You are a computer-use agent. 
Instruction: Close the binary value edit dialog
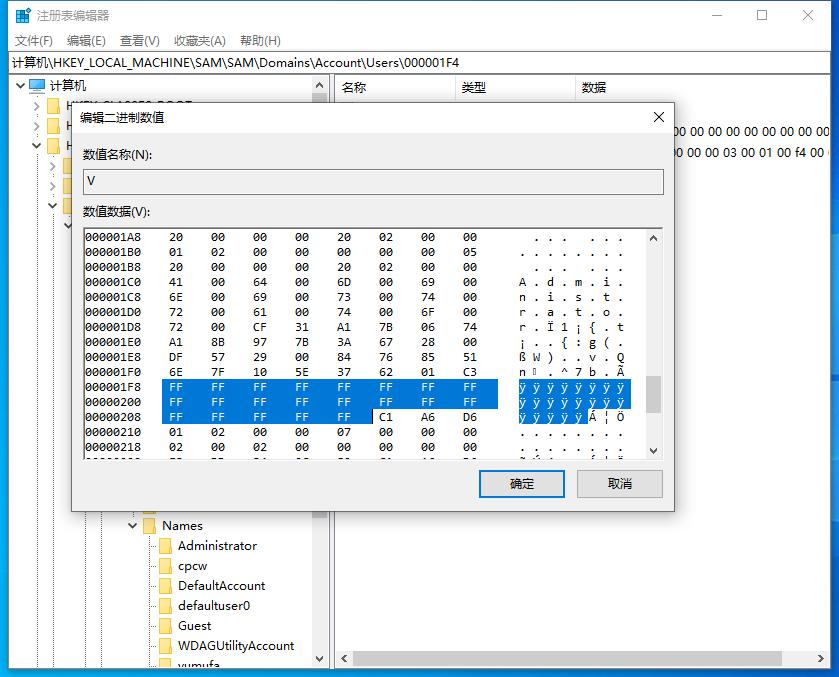pyautogui.click(x=658, y=117)
